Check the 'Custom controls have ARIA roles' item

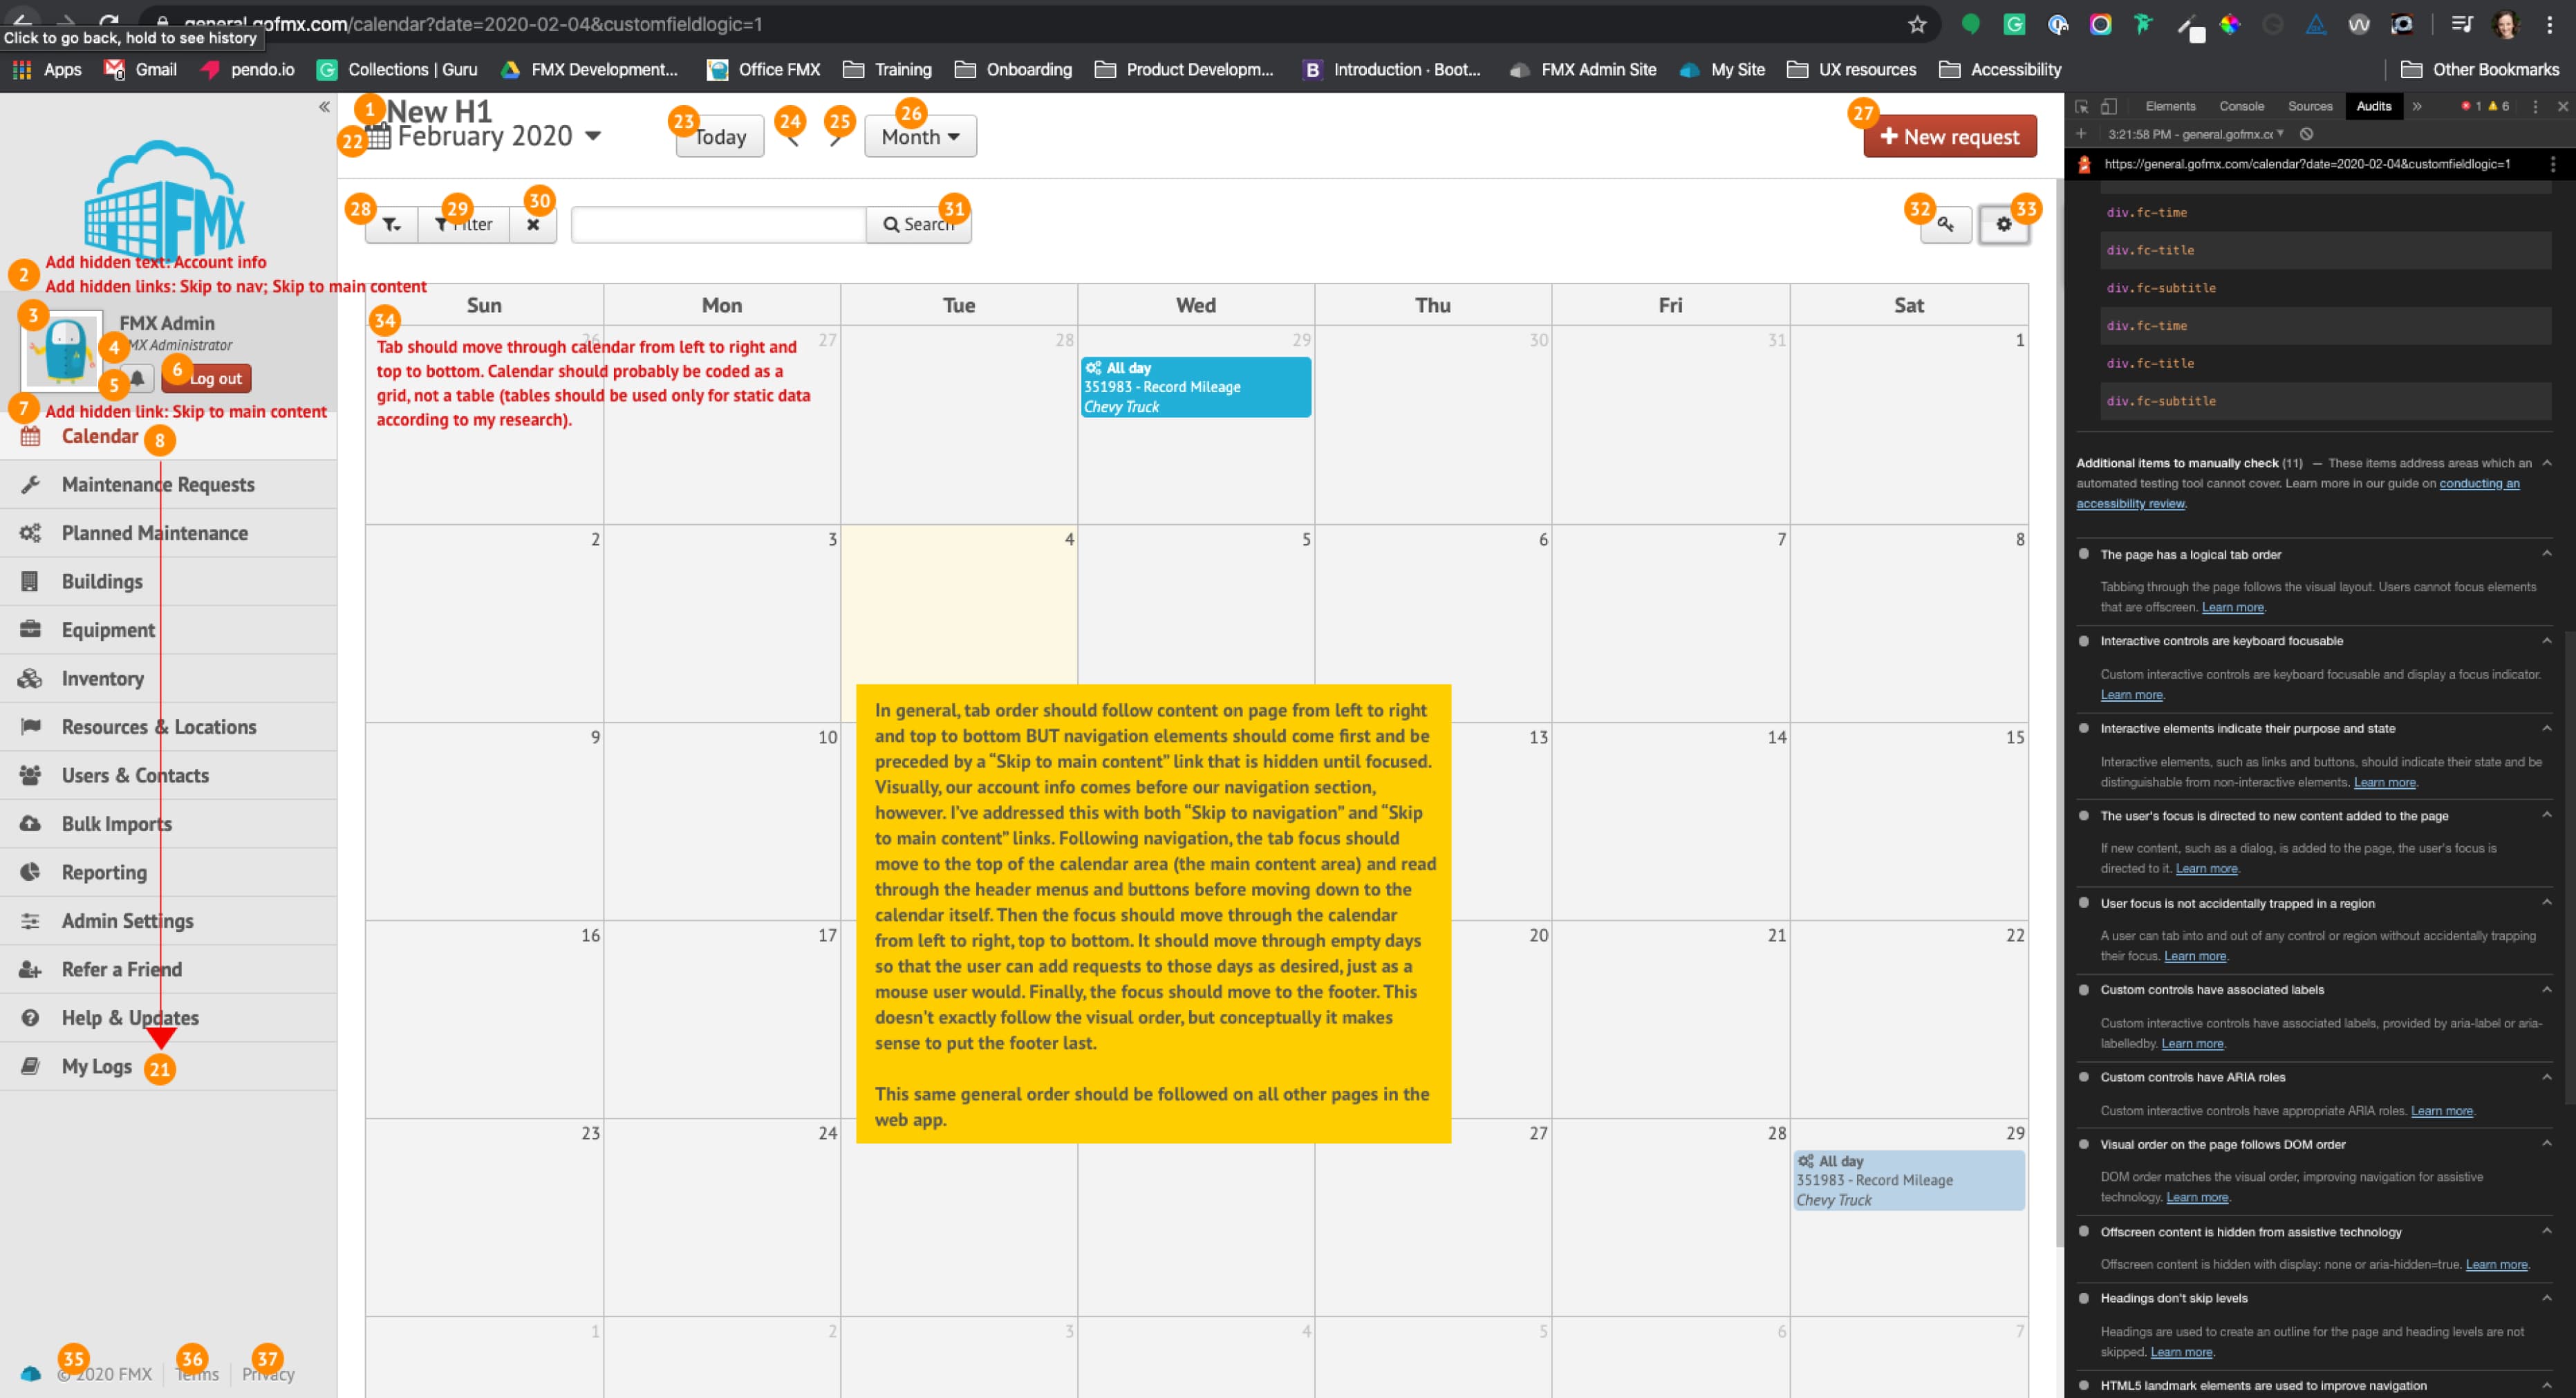[2084, 1077]
